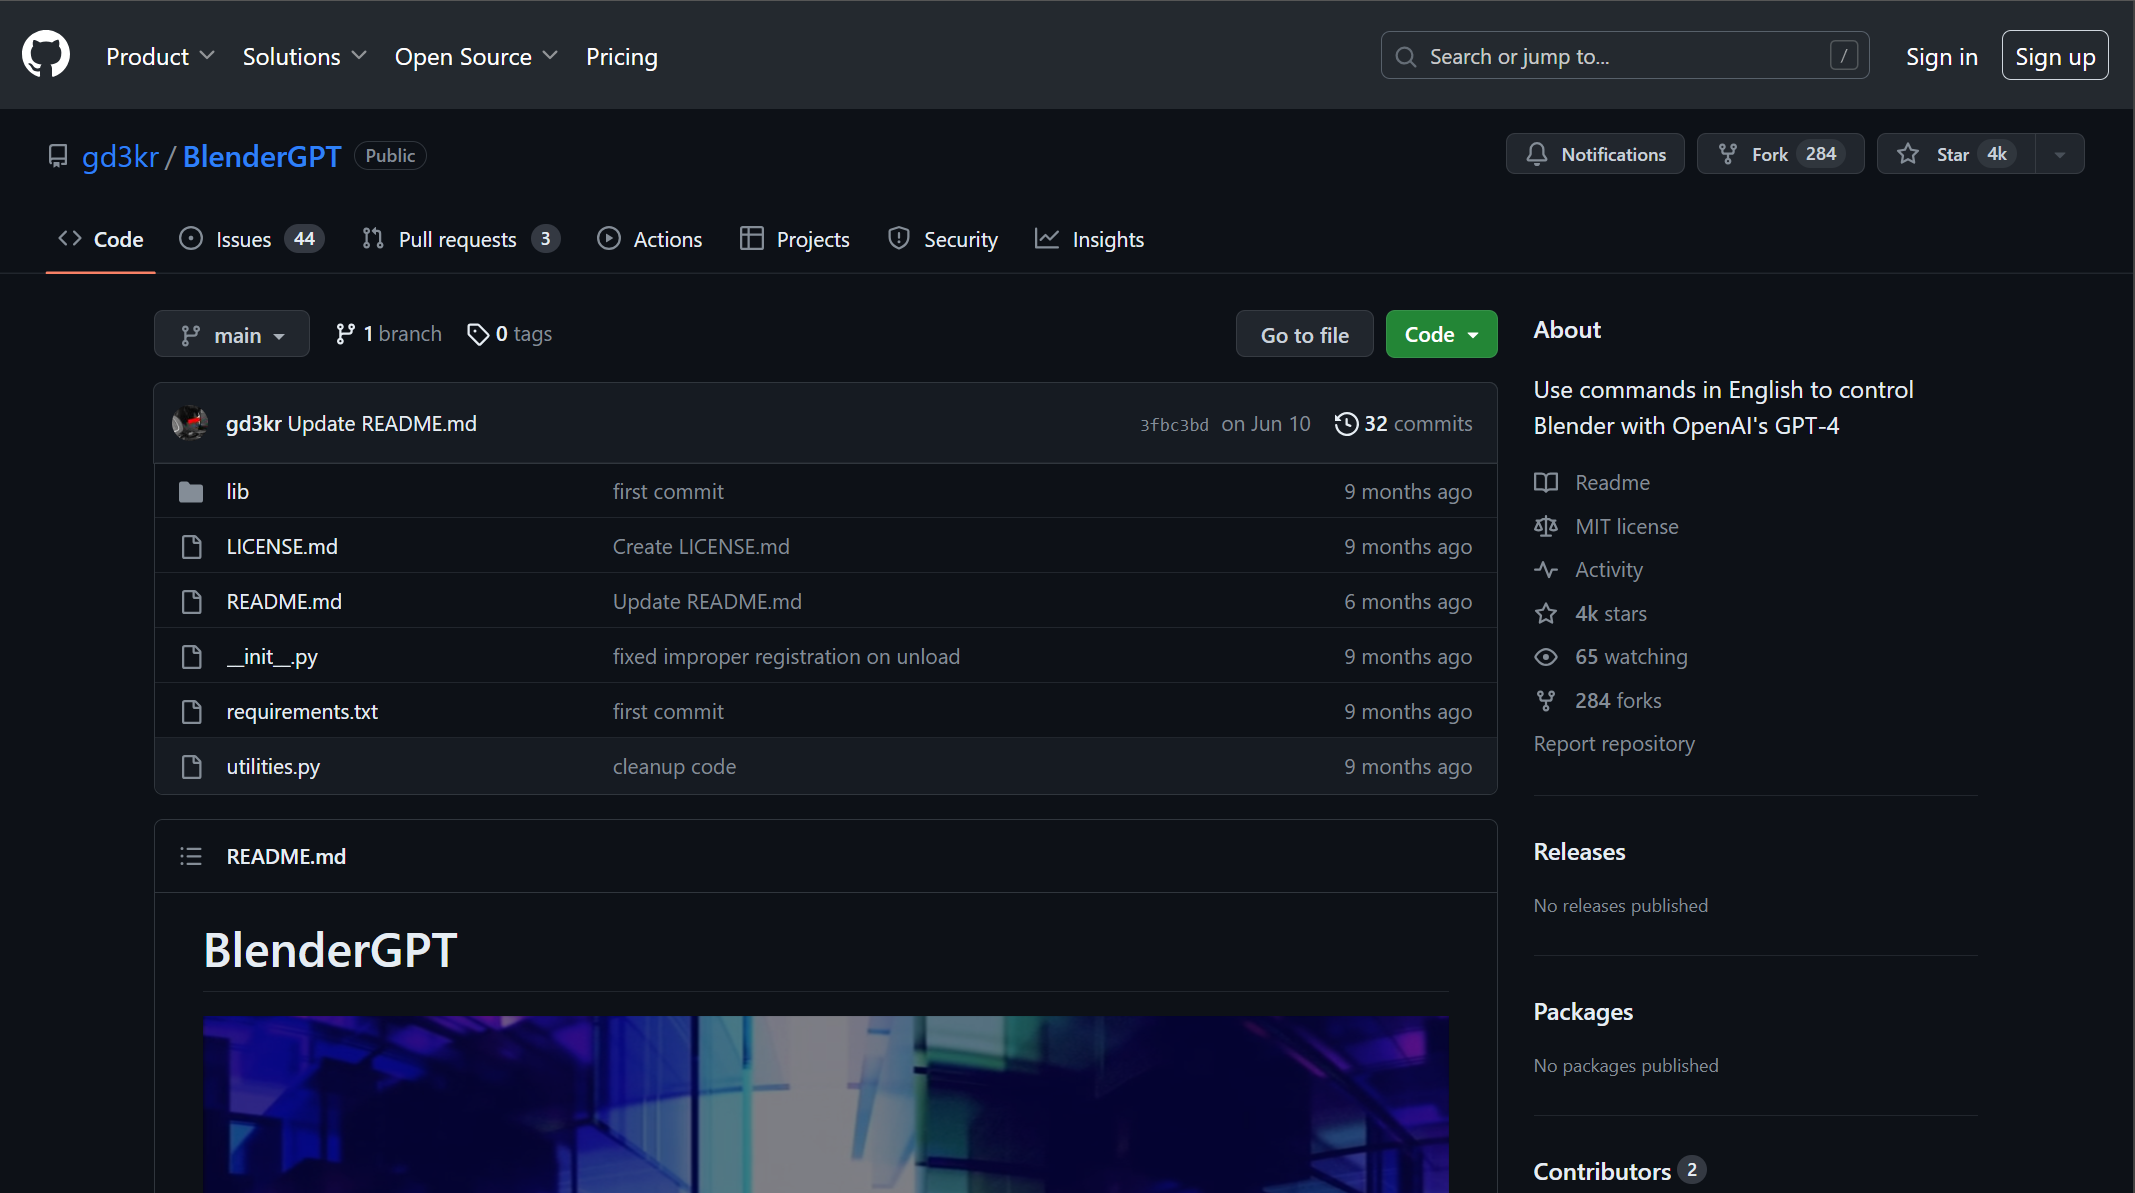Open the Pull requests tab
Screen dimensions: 2135x1193
tap(460, 239)
